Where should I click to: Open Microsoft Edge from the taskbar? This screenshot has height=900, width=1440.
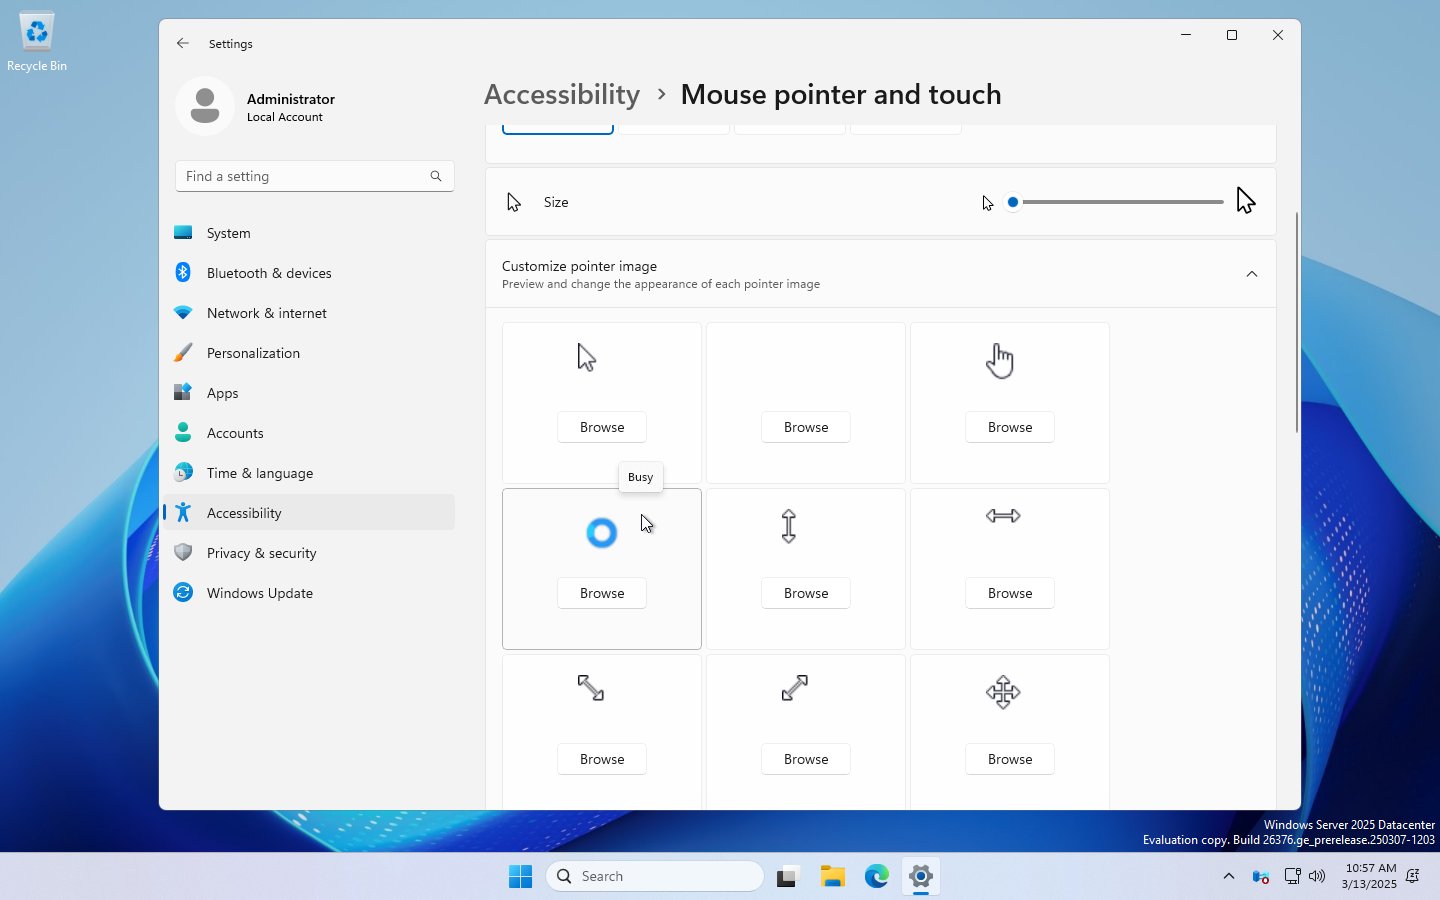pyautogui.click(x=877, y=876)
